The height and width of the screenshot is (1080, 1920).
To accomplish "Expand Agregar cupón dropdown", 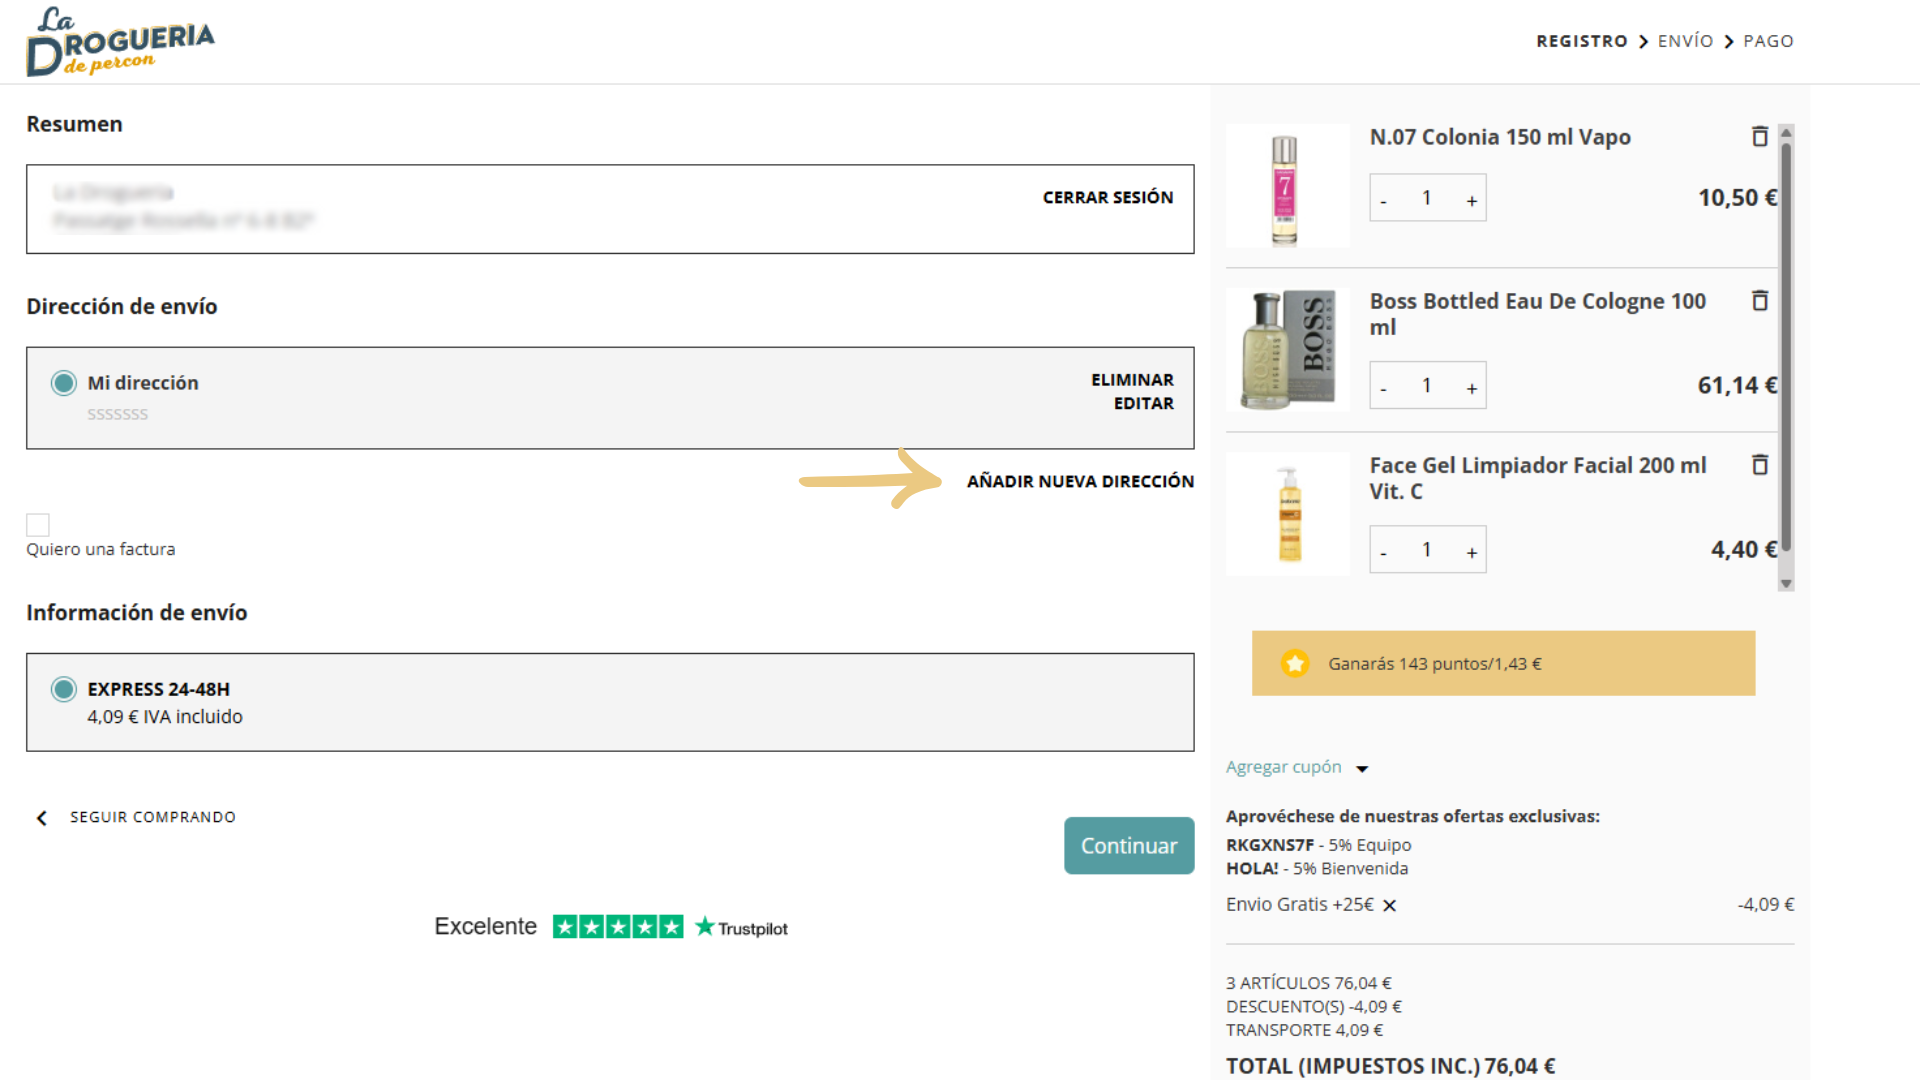I will 1297,767.
